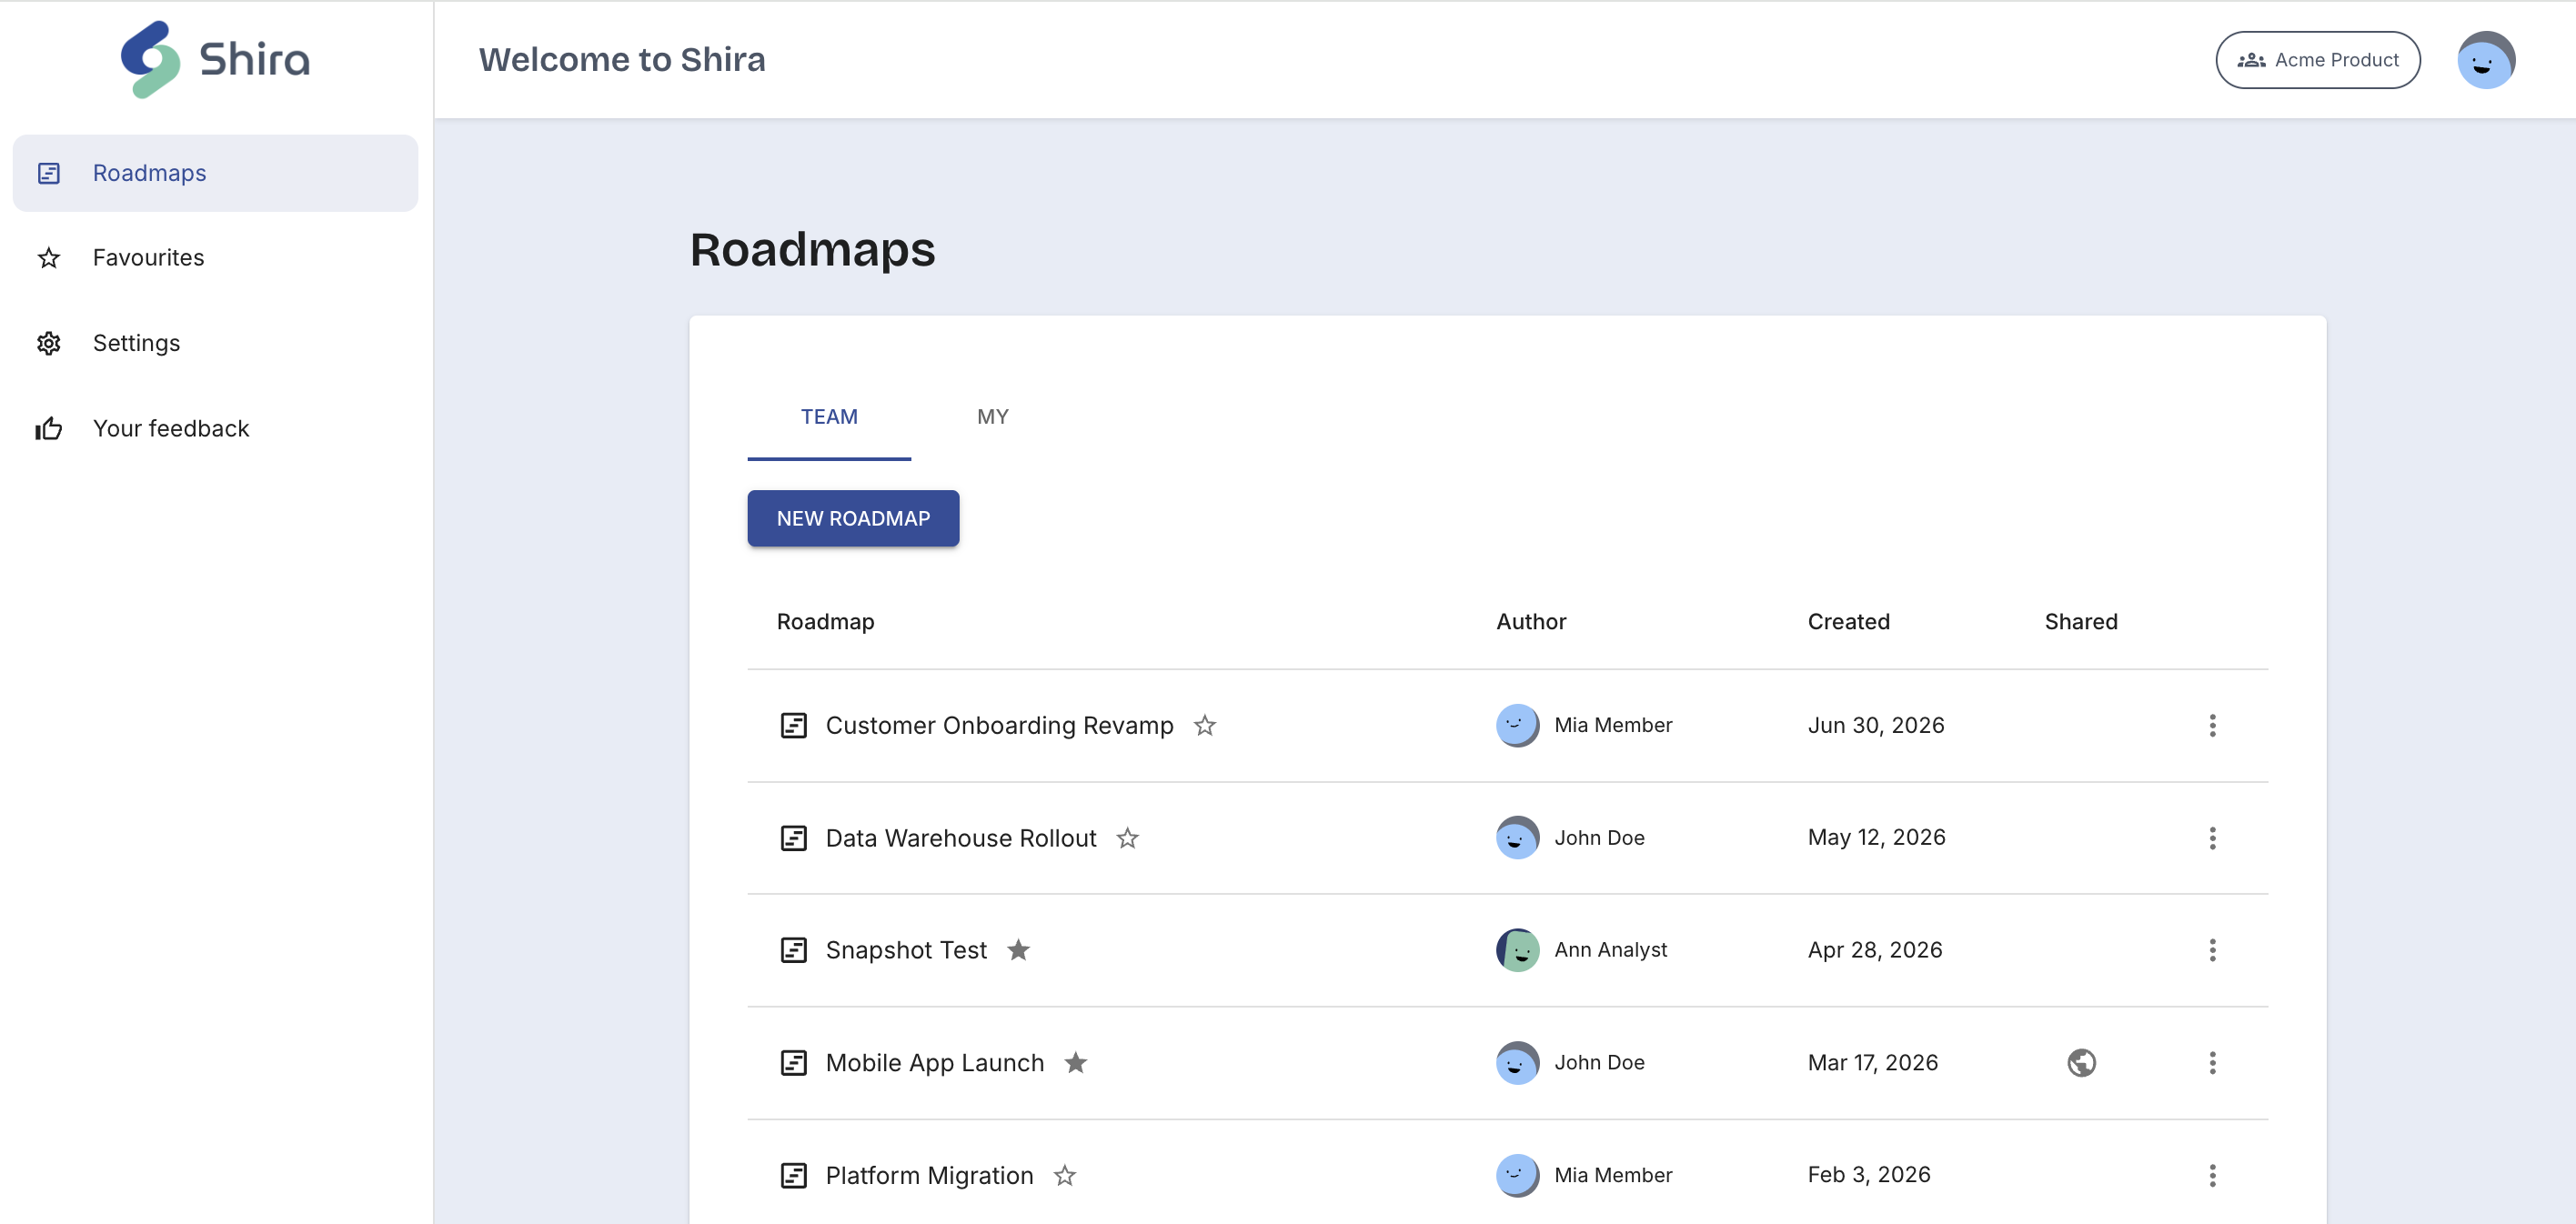Image resolution: width=2576 pixels, height=1224 pixels.
Task: Open Your feedback in the sidebar
Action: click(x=215, y=428)
